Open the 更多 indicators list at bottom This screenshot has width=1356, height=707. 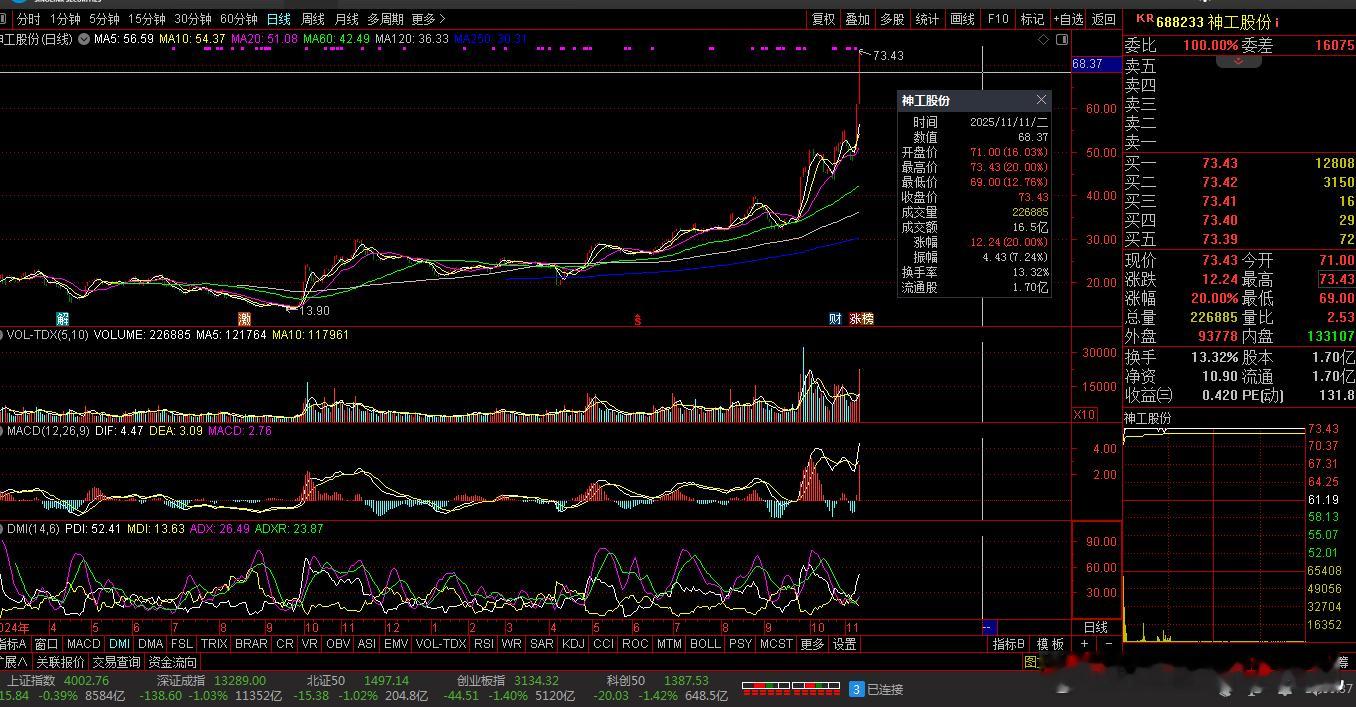click(812, 644)
